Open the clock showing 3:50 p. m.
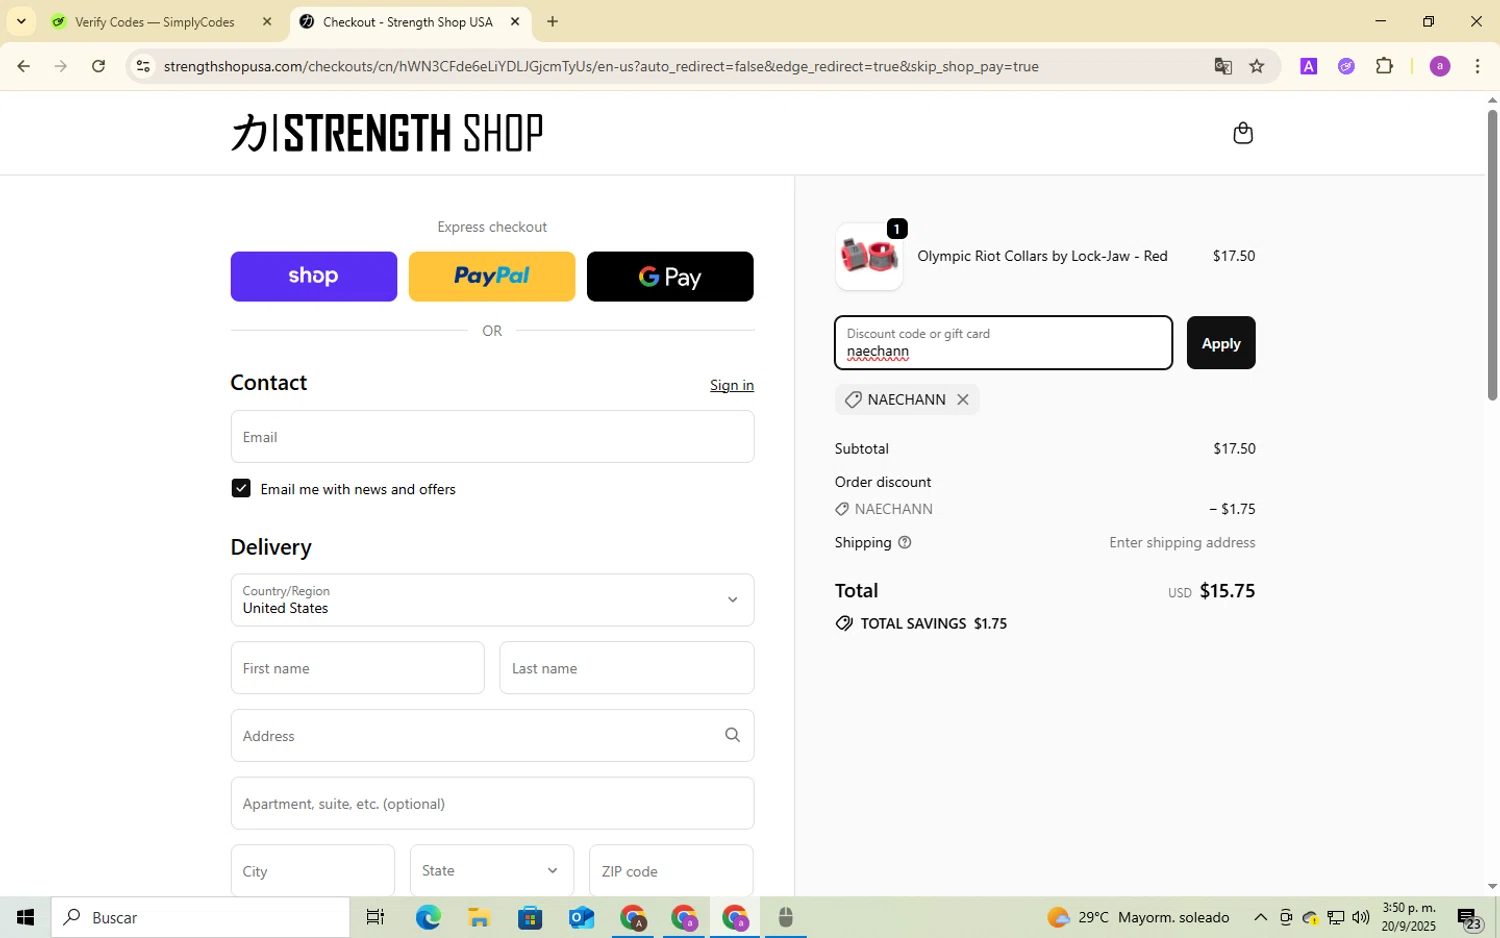This screenshot has width=1500, height=938. click(x=1409, y=917)
